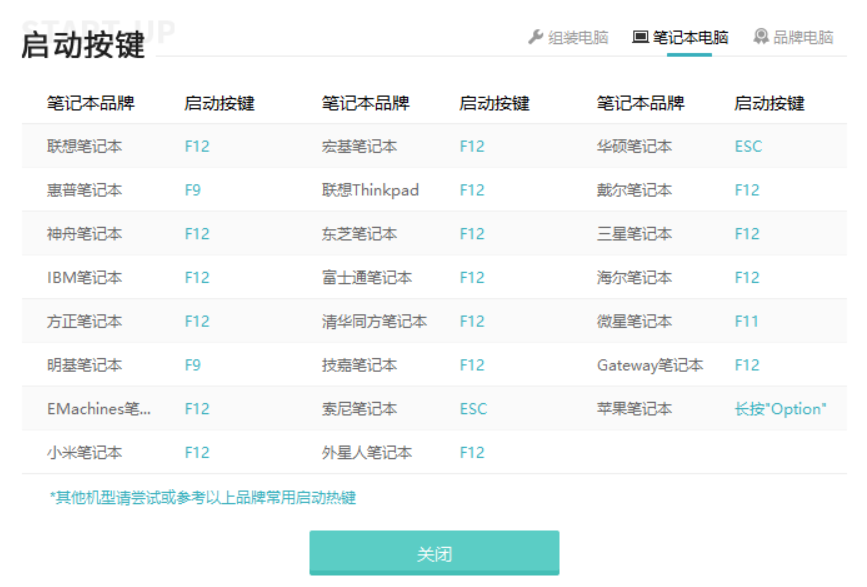The width and height of the screenshot is (867, 587).
Task: Select the F12 key for 三星笔记本
Action: coord(746,234)
